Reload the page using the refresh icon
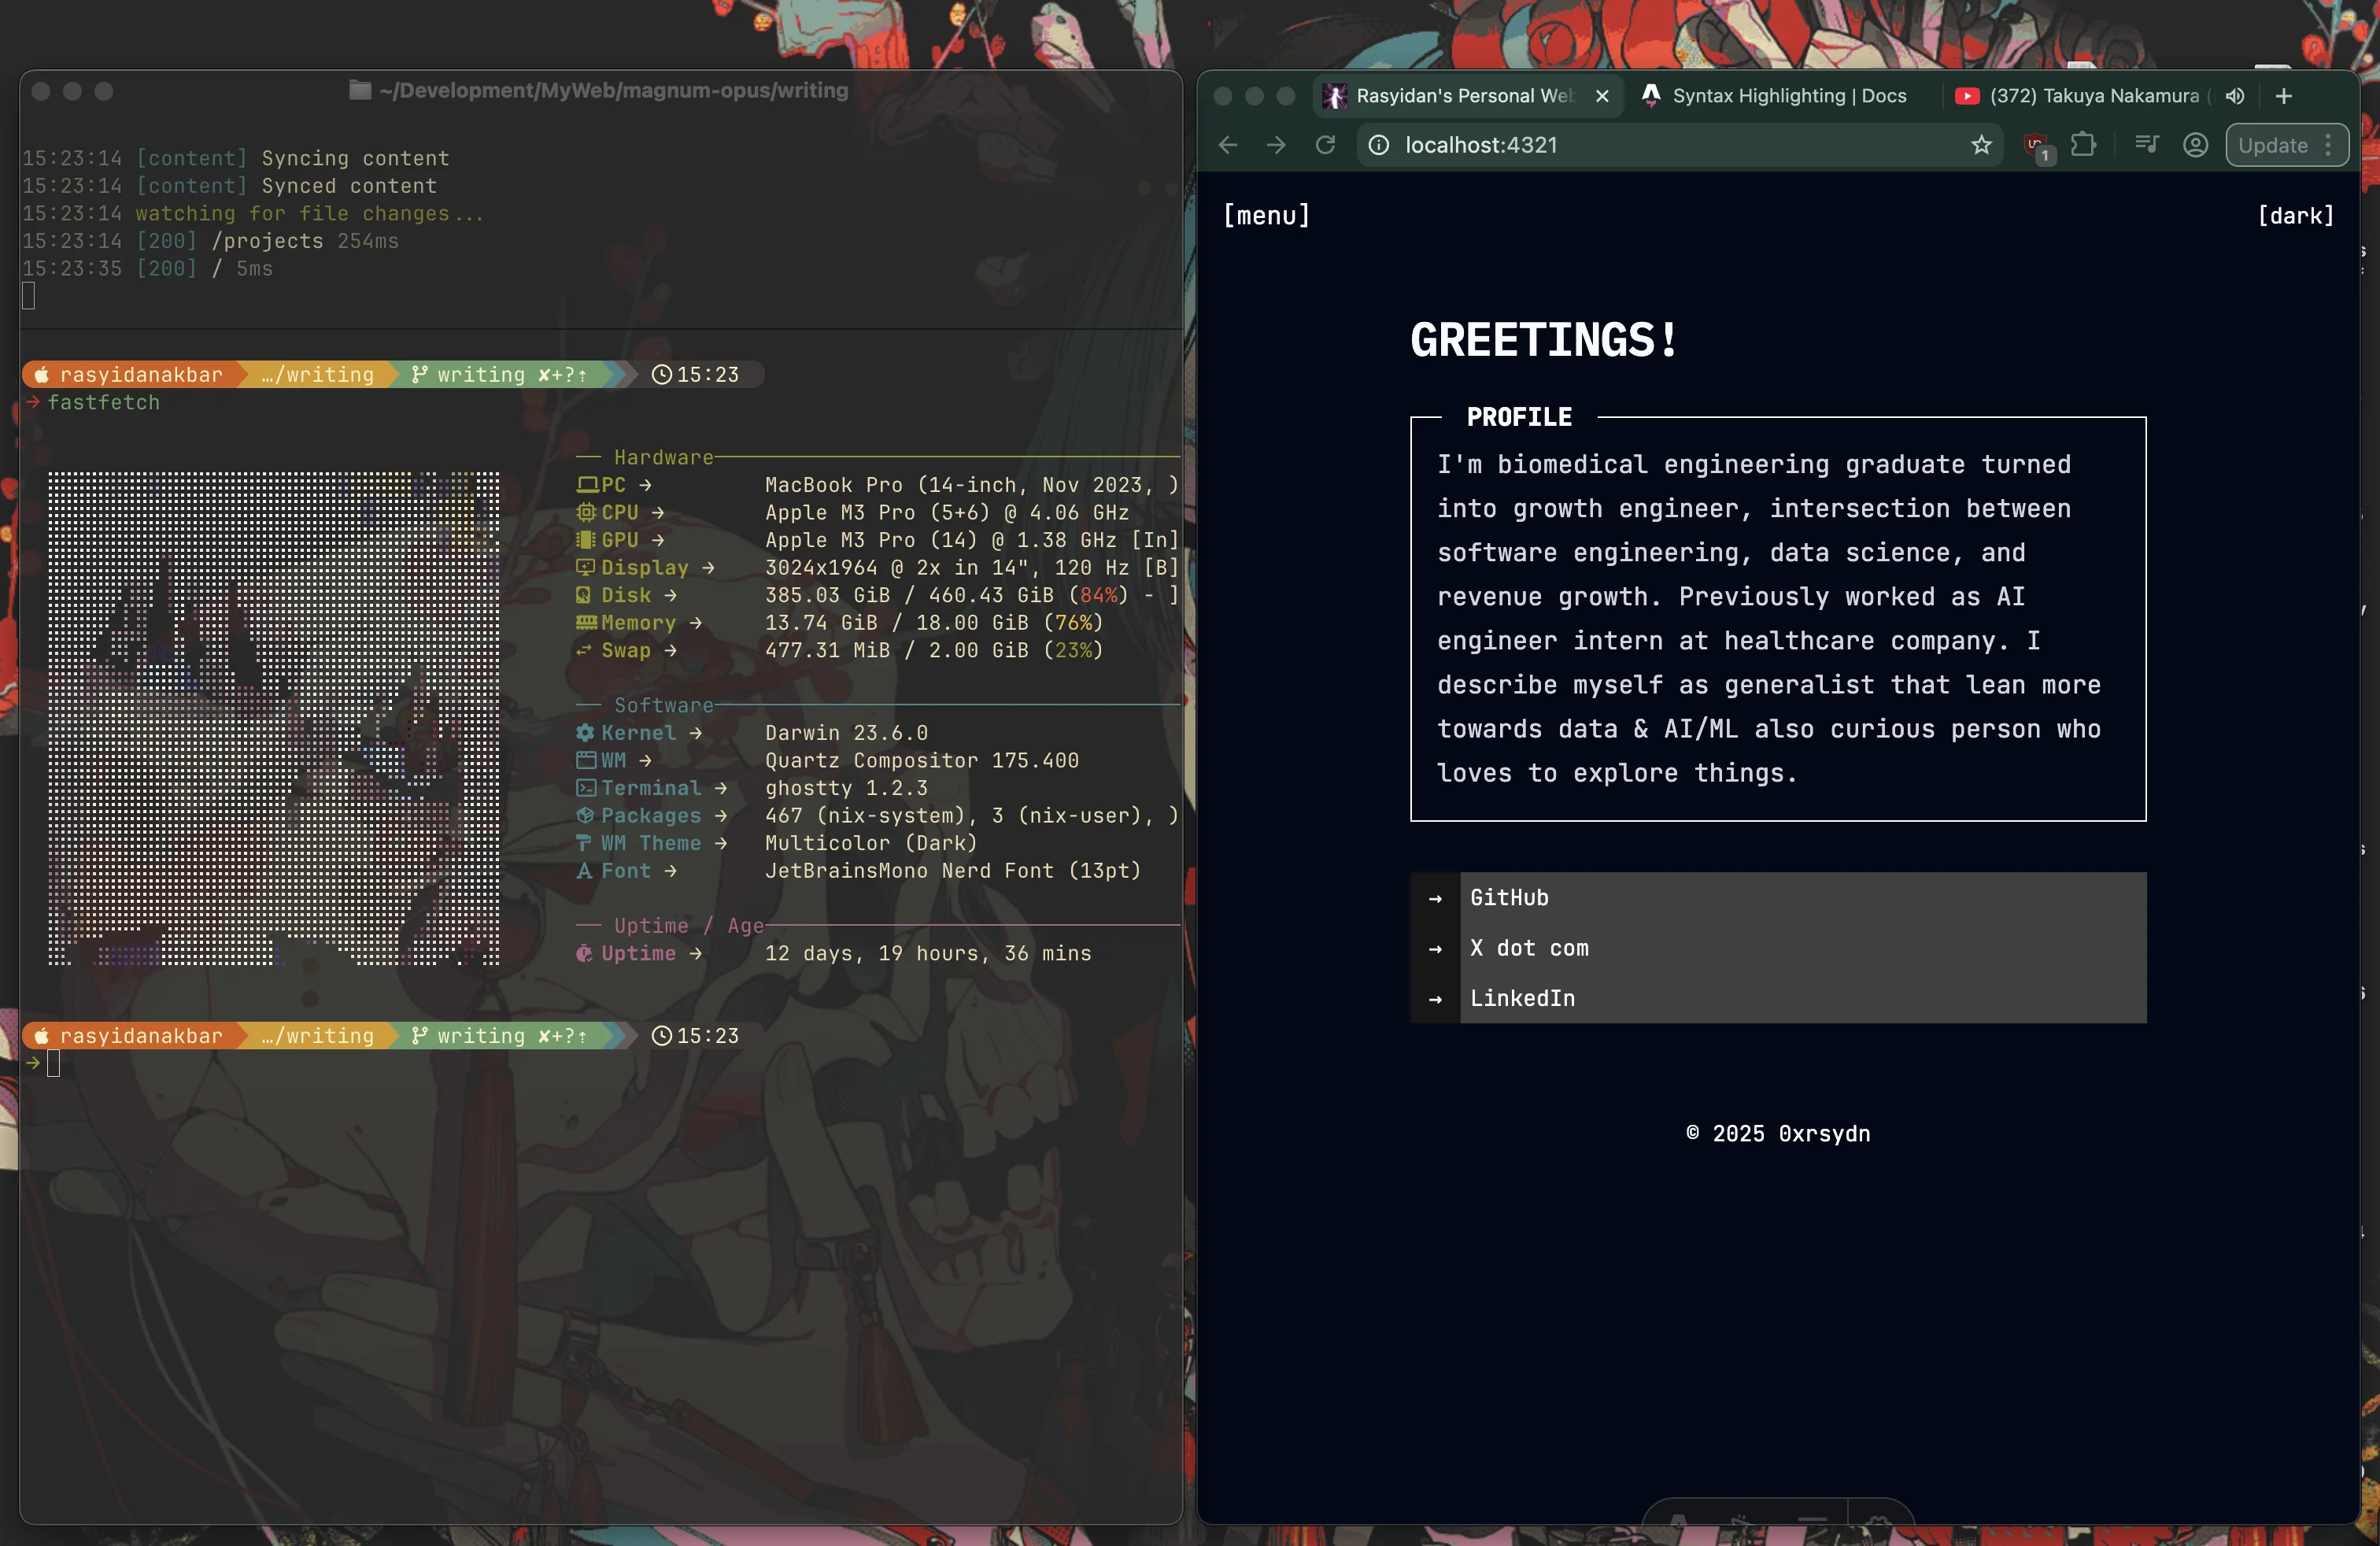The width and height of the screenshot is (2380, 1546). click(x=1326, y=145)
